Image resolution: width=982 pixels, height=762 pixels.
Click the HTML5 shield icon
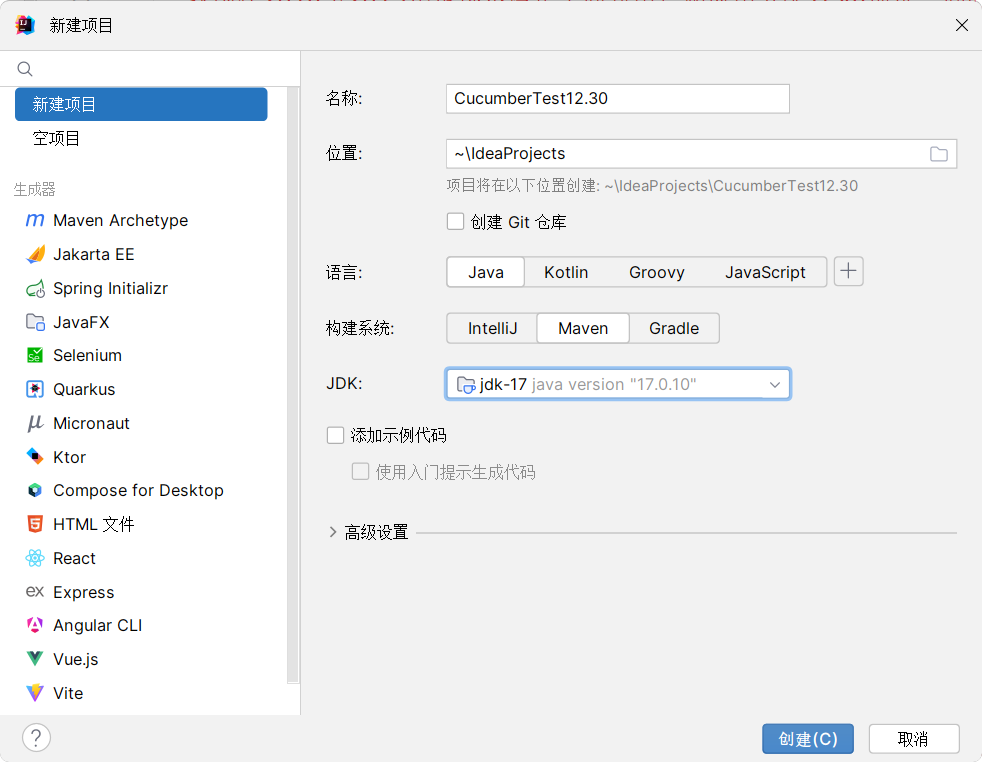(x=35, y=524)
